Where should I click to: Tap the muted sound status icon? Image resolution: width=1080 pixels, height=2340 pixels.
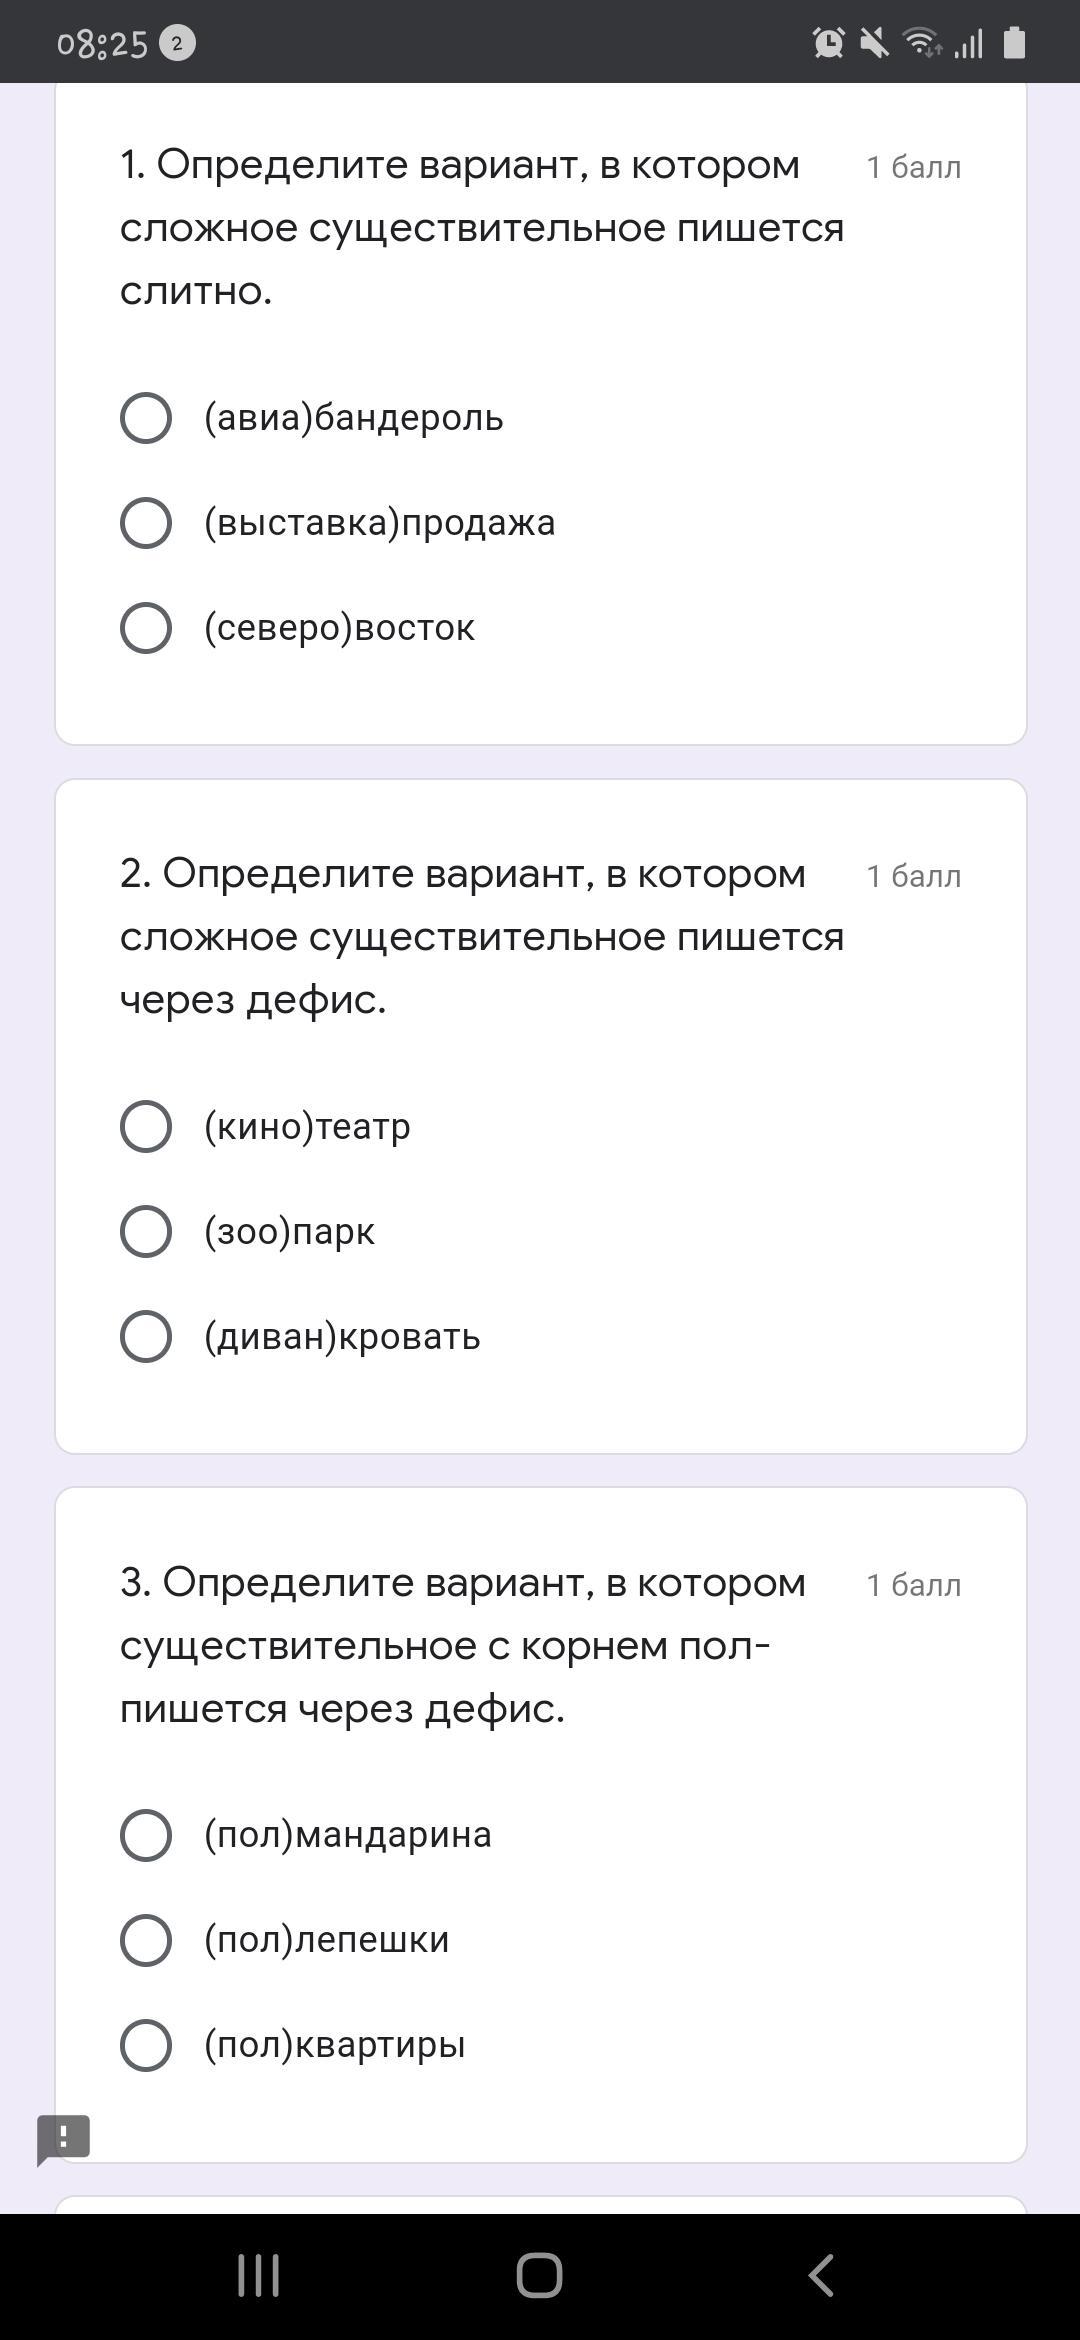point(874,43)
